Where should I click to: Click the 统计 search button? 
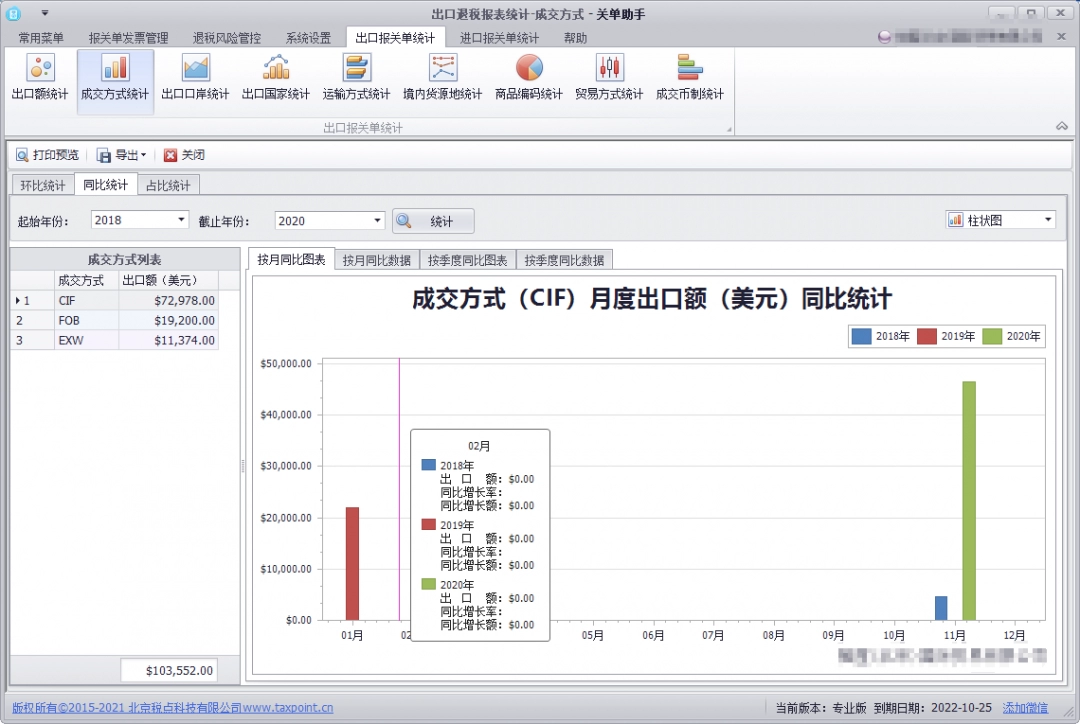(433, 221)
